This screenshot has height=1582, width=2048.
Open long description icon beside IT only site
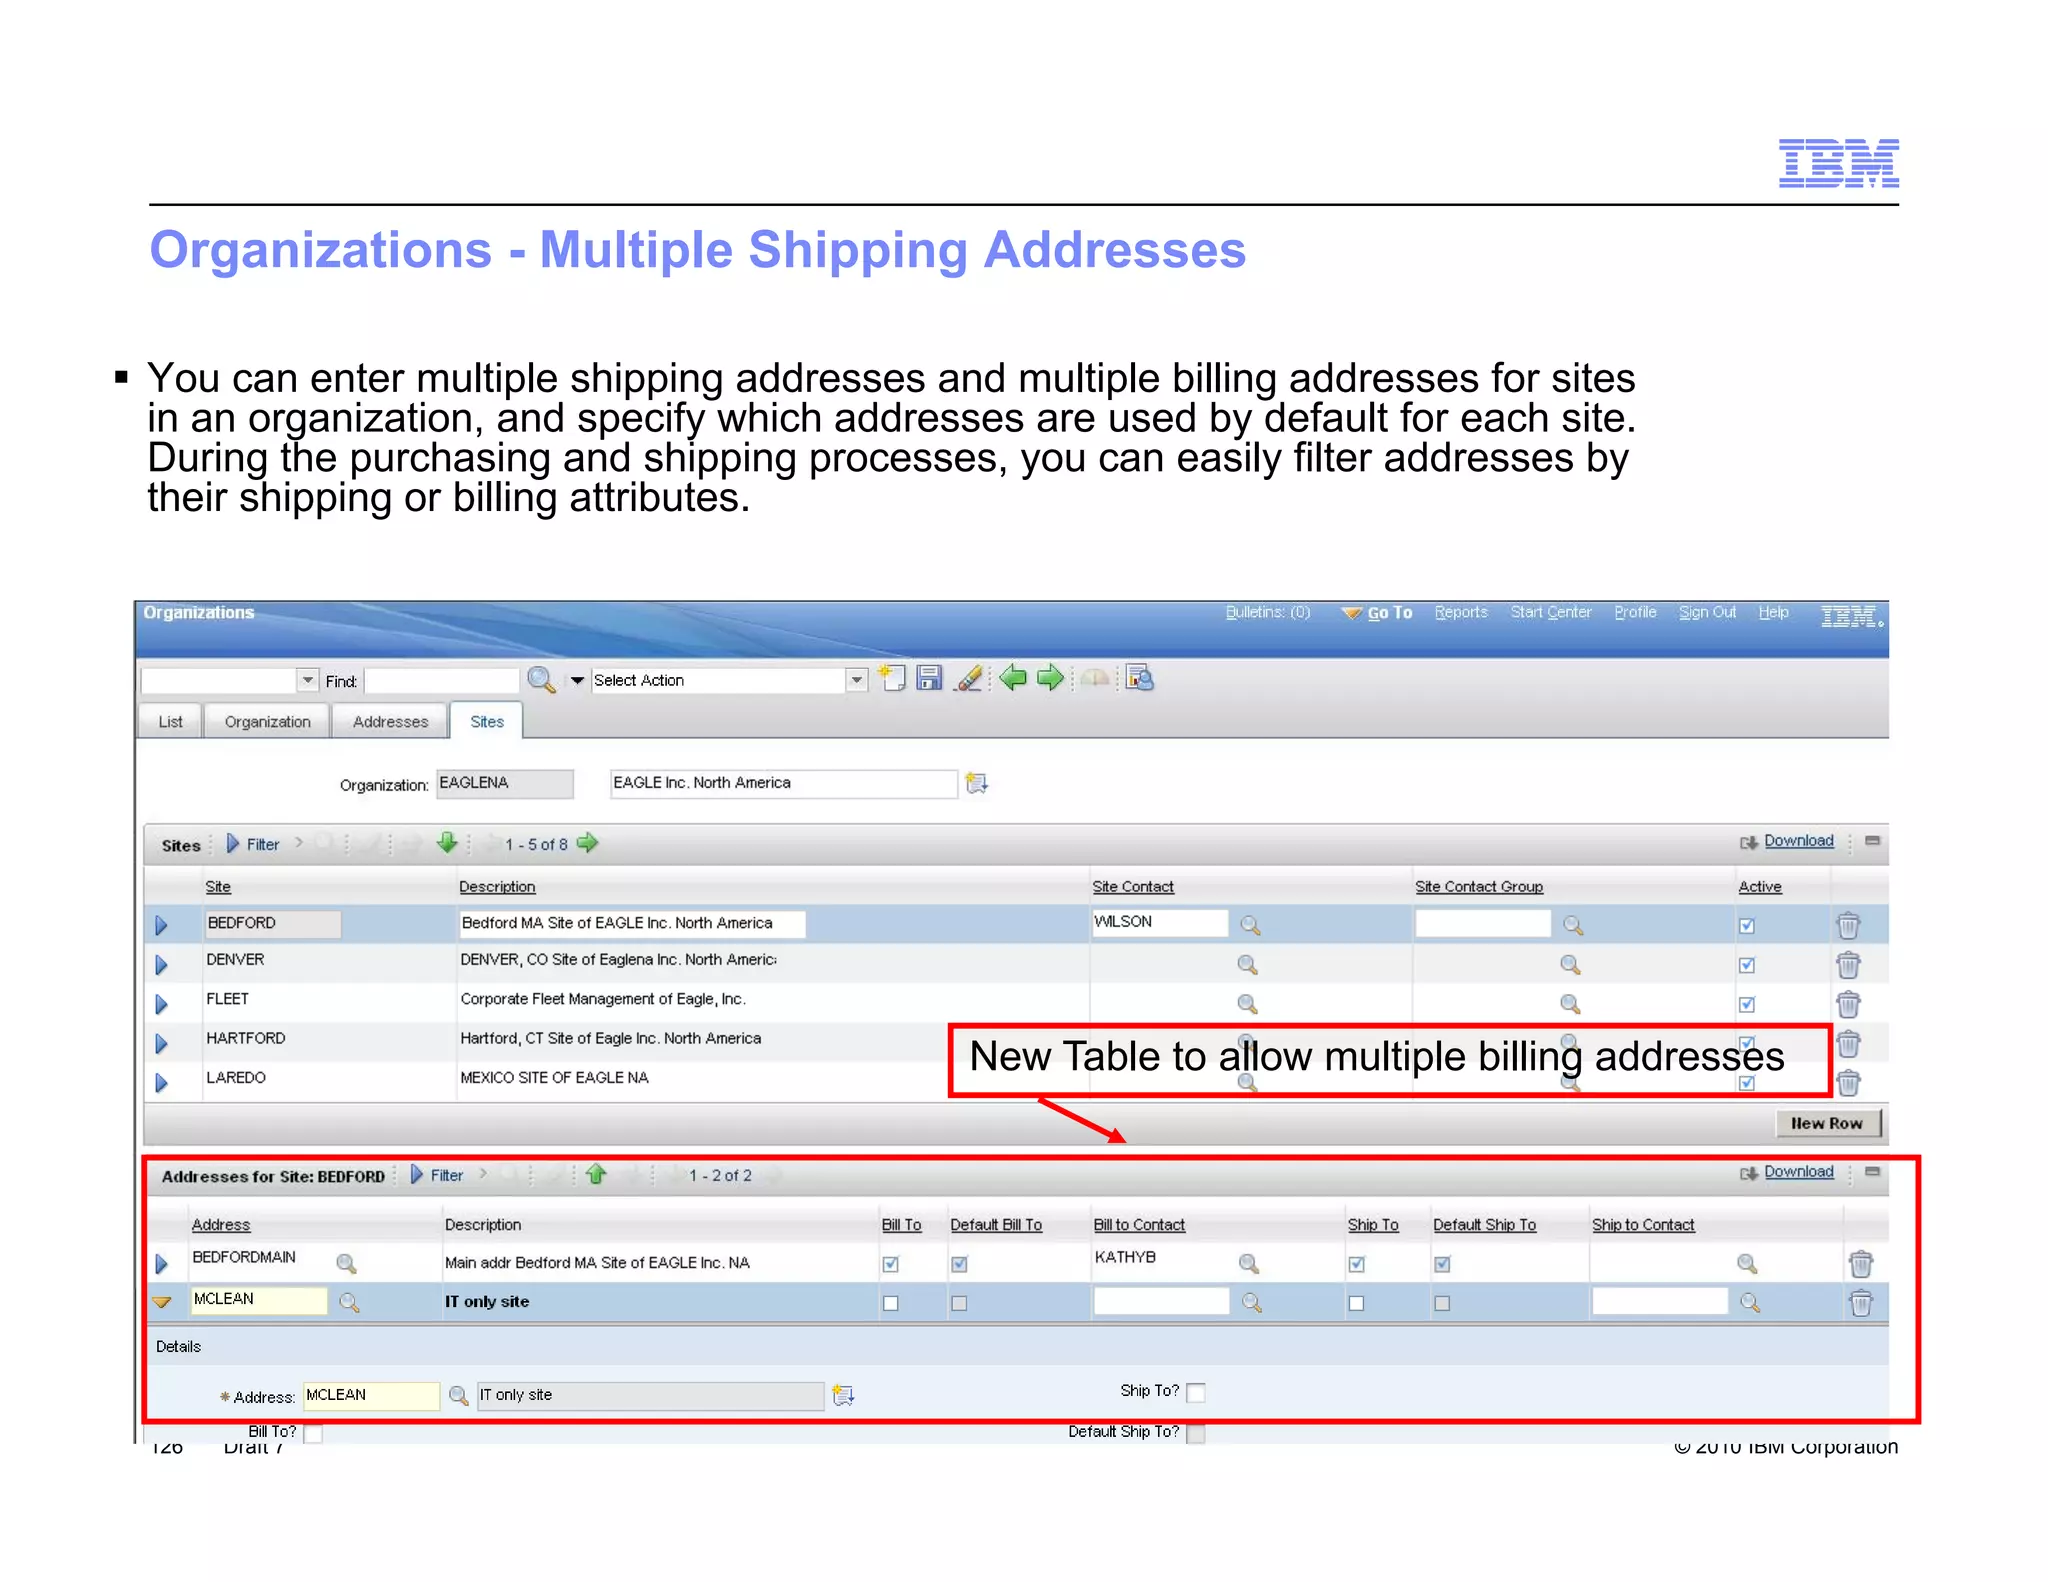(x=843, y=1395)
